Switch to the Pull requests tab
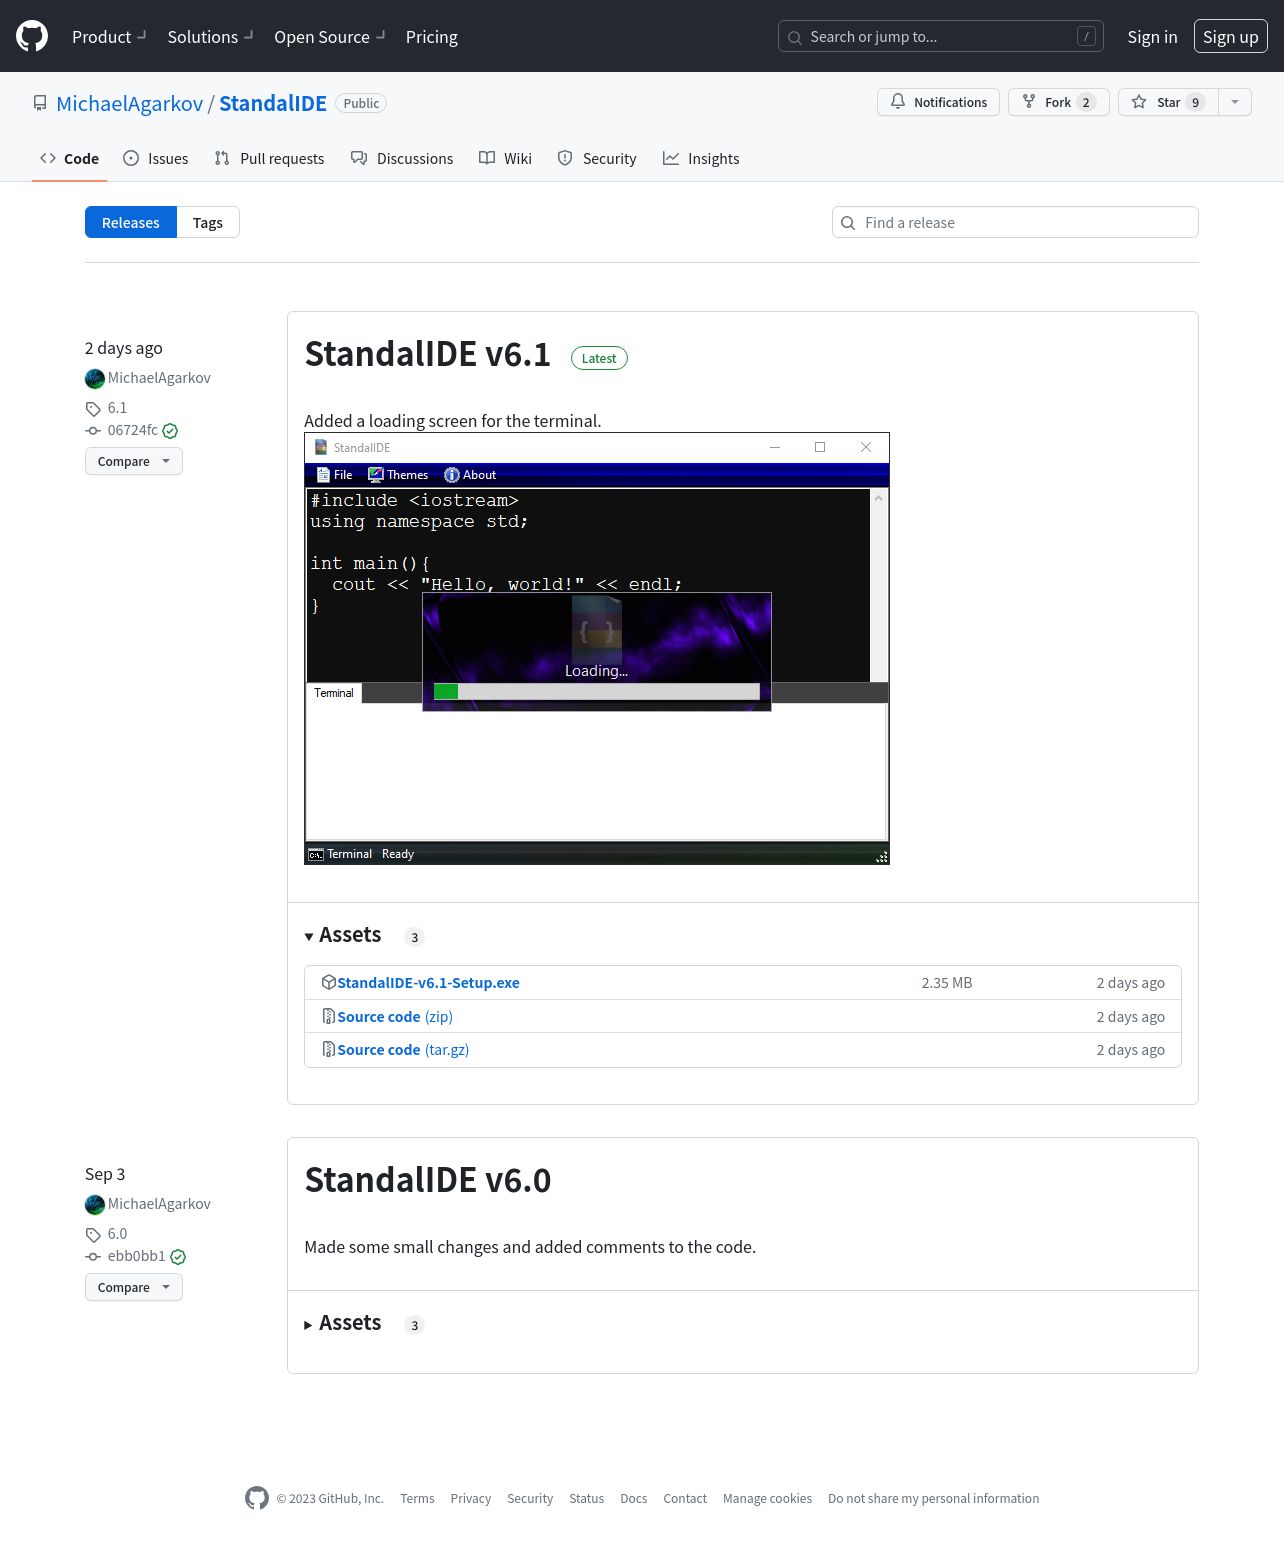 269,158
